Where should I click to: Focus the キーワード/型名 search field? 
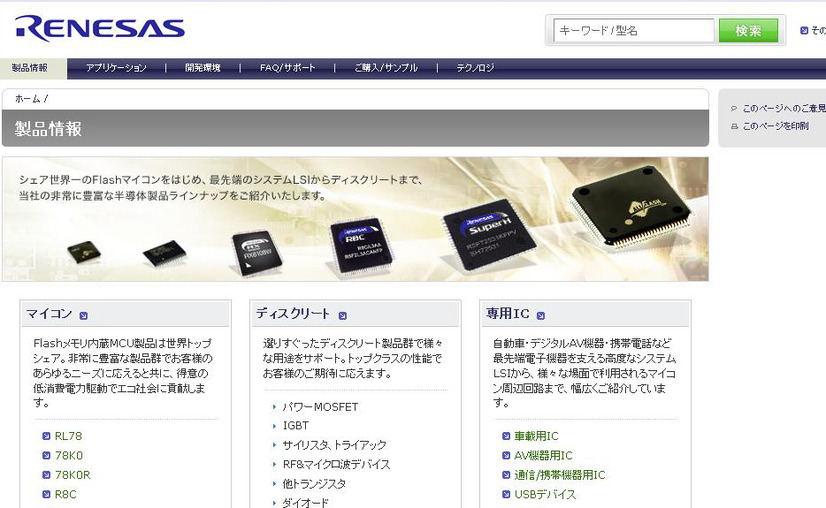634,31
